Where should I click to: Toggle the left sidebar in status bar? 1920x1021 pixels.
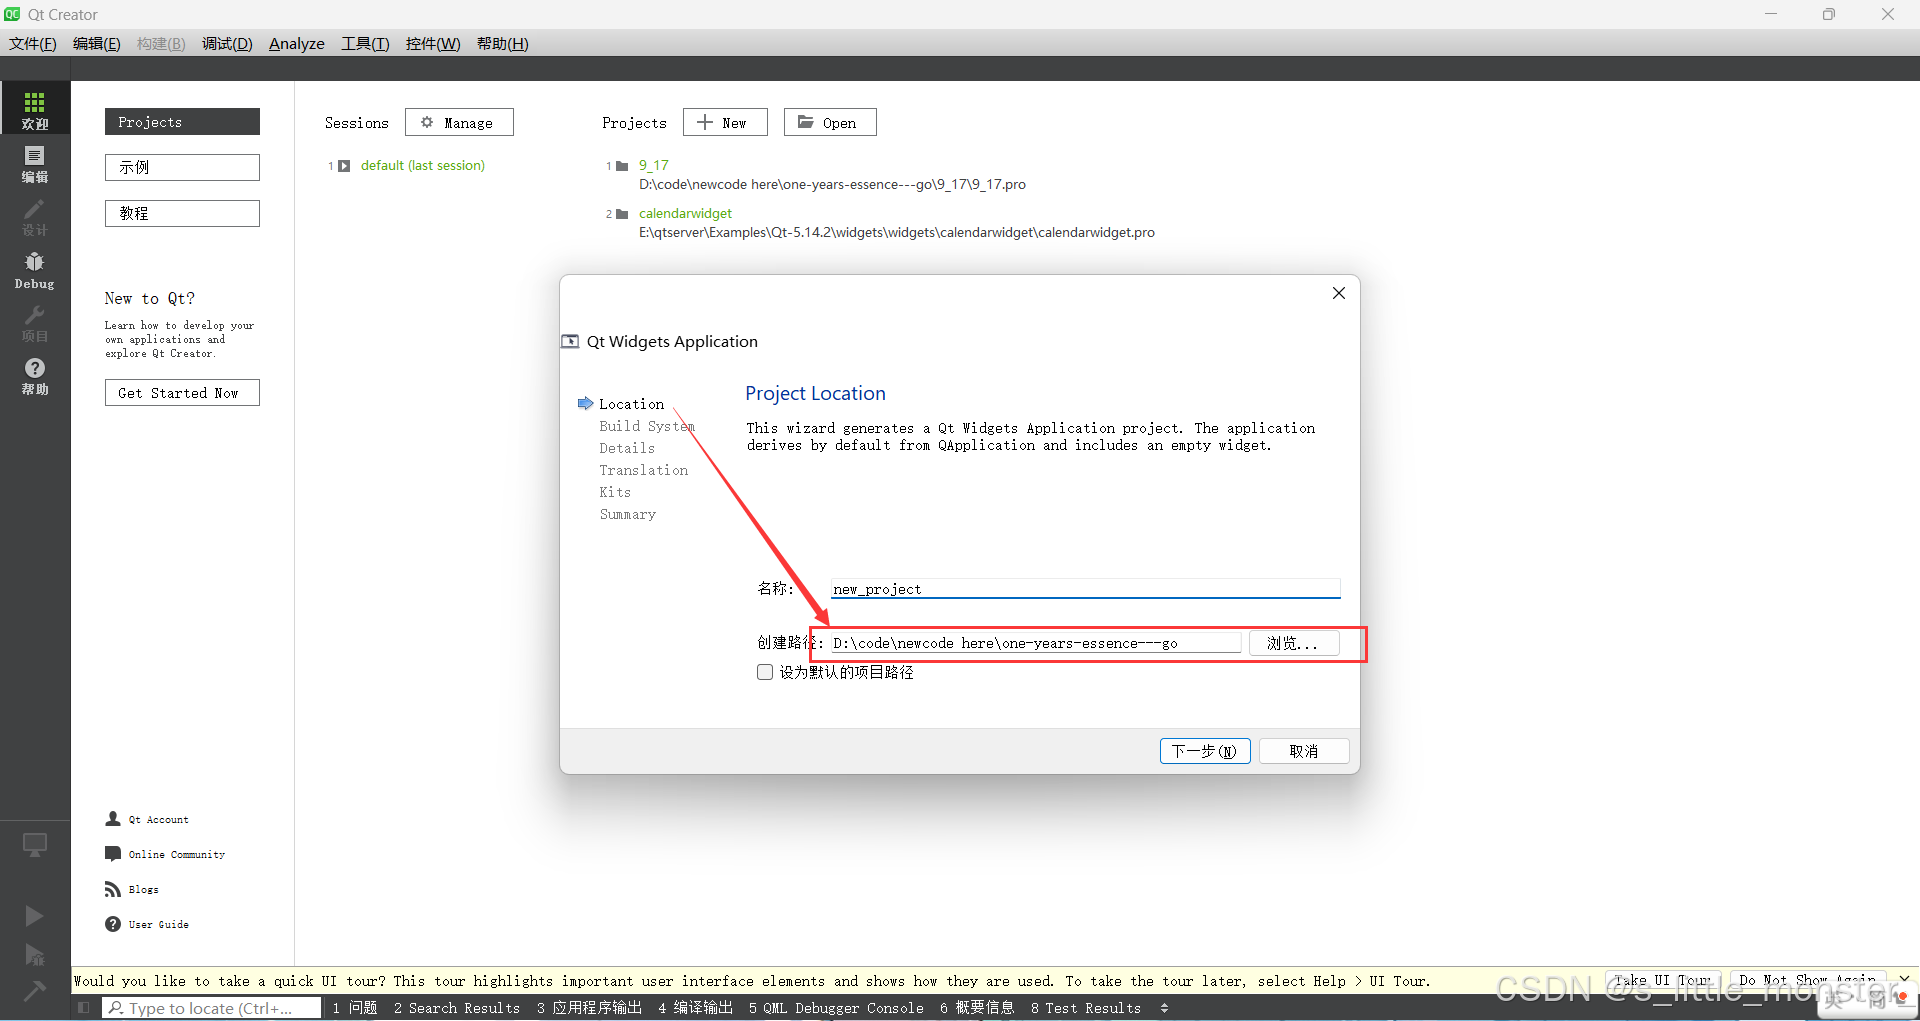(84, 1008)
